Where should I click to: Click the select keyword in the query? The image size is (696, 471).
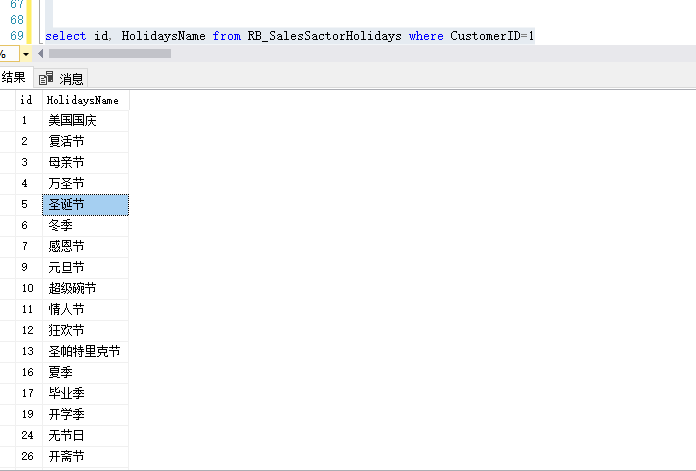[x=66, y=36]
